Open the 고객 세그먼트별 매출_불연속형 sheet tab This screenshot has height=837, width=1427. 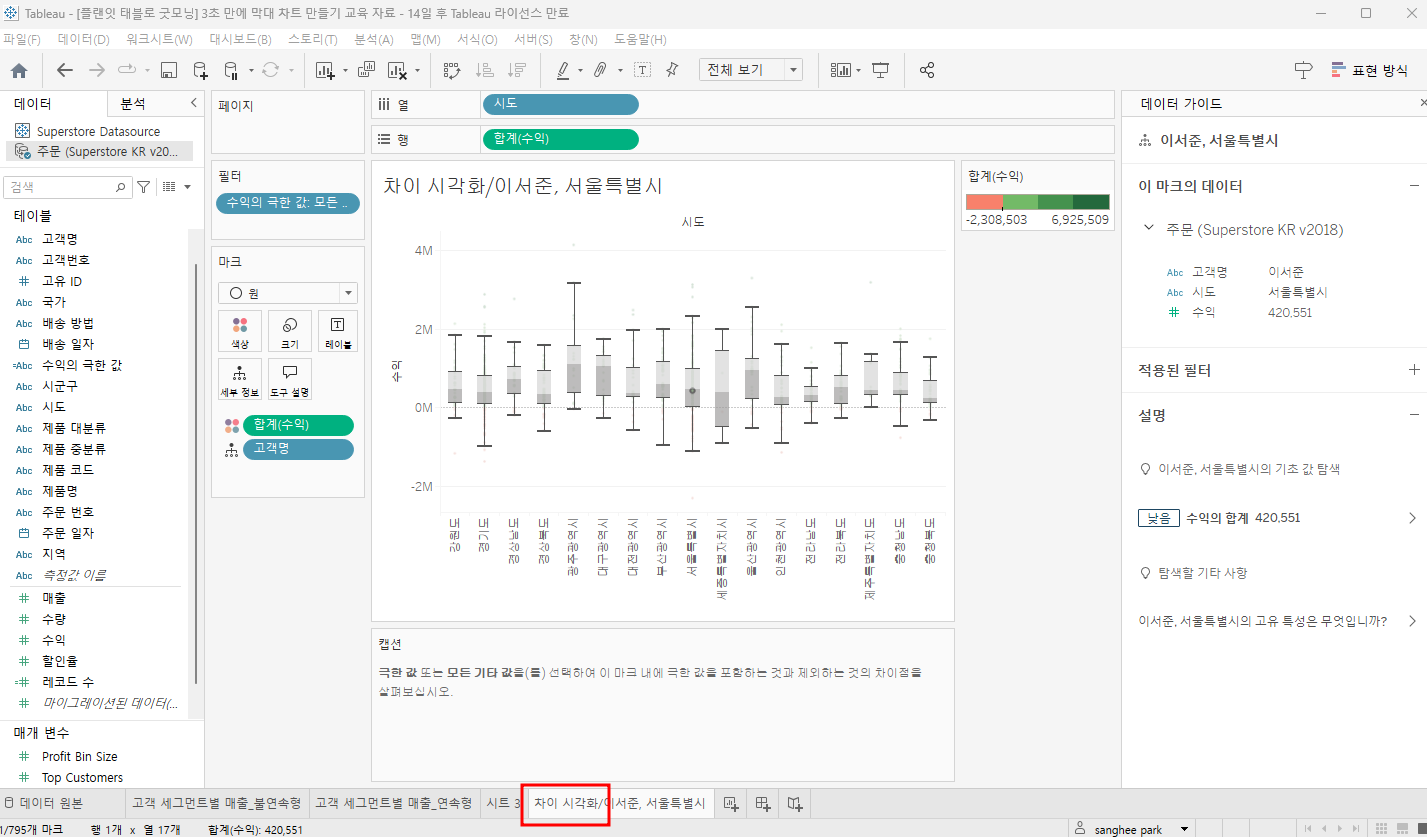(x=216, y=803)
